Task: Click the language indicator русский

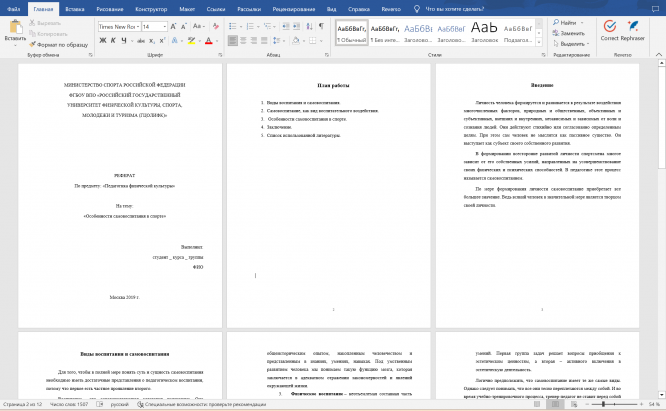Action: click(119, 404)
